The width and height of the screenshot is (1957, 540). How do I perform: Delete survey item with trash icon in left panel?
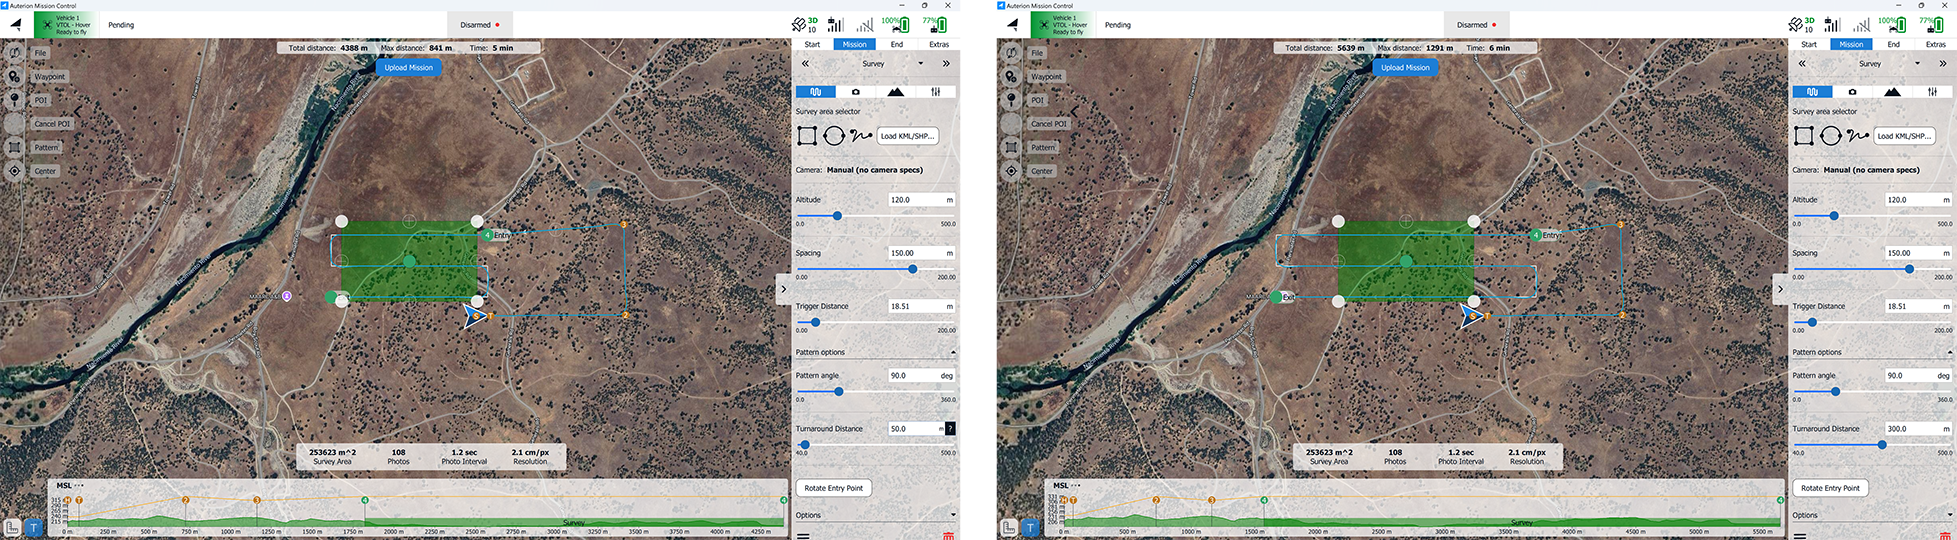click(x=948, y=536)
